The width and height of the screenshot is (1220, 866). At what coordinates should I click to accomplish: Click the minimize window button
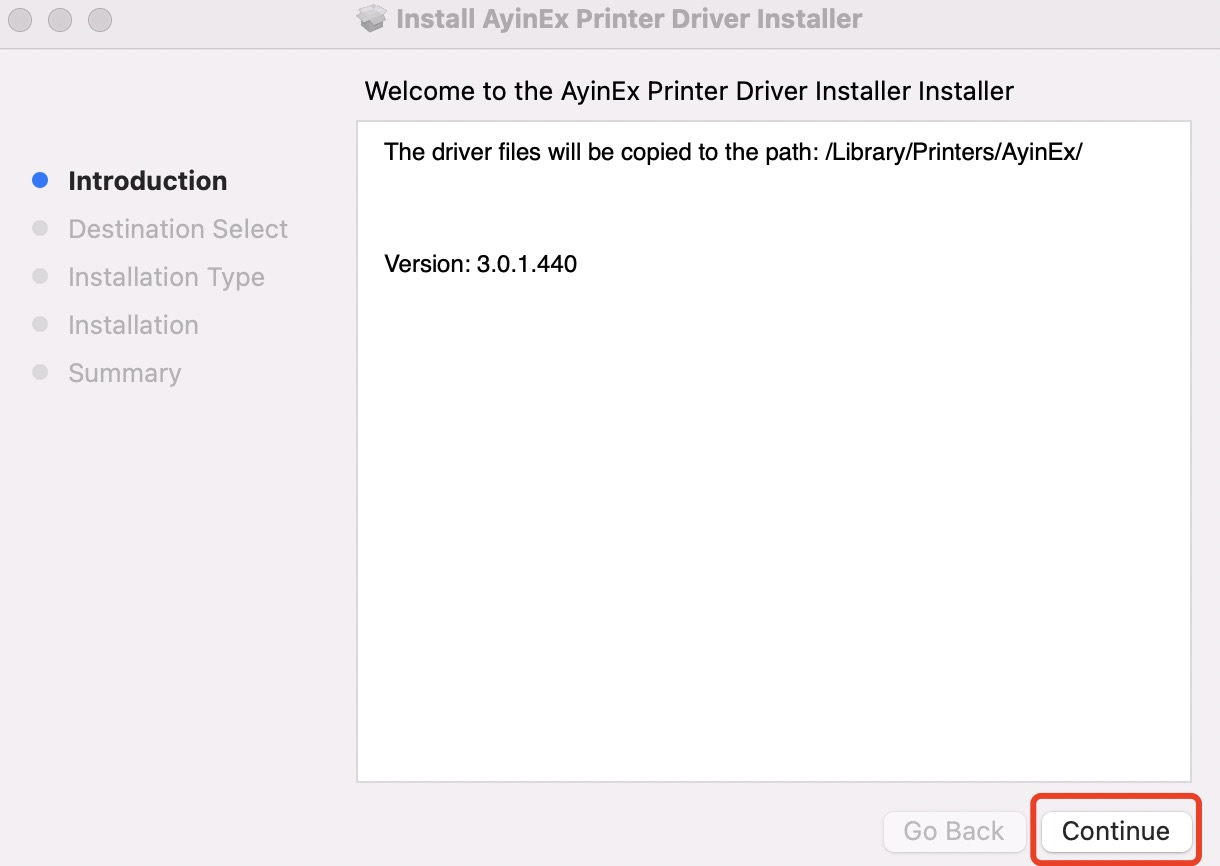[x=60, y=19]
